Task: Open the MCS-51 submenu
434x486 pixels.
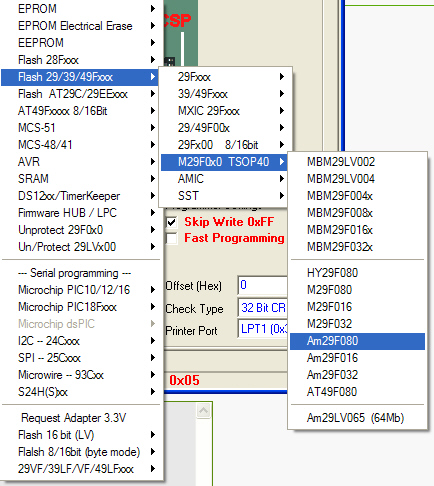Action: tap(81, 128)
